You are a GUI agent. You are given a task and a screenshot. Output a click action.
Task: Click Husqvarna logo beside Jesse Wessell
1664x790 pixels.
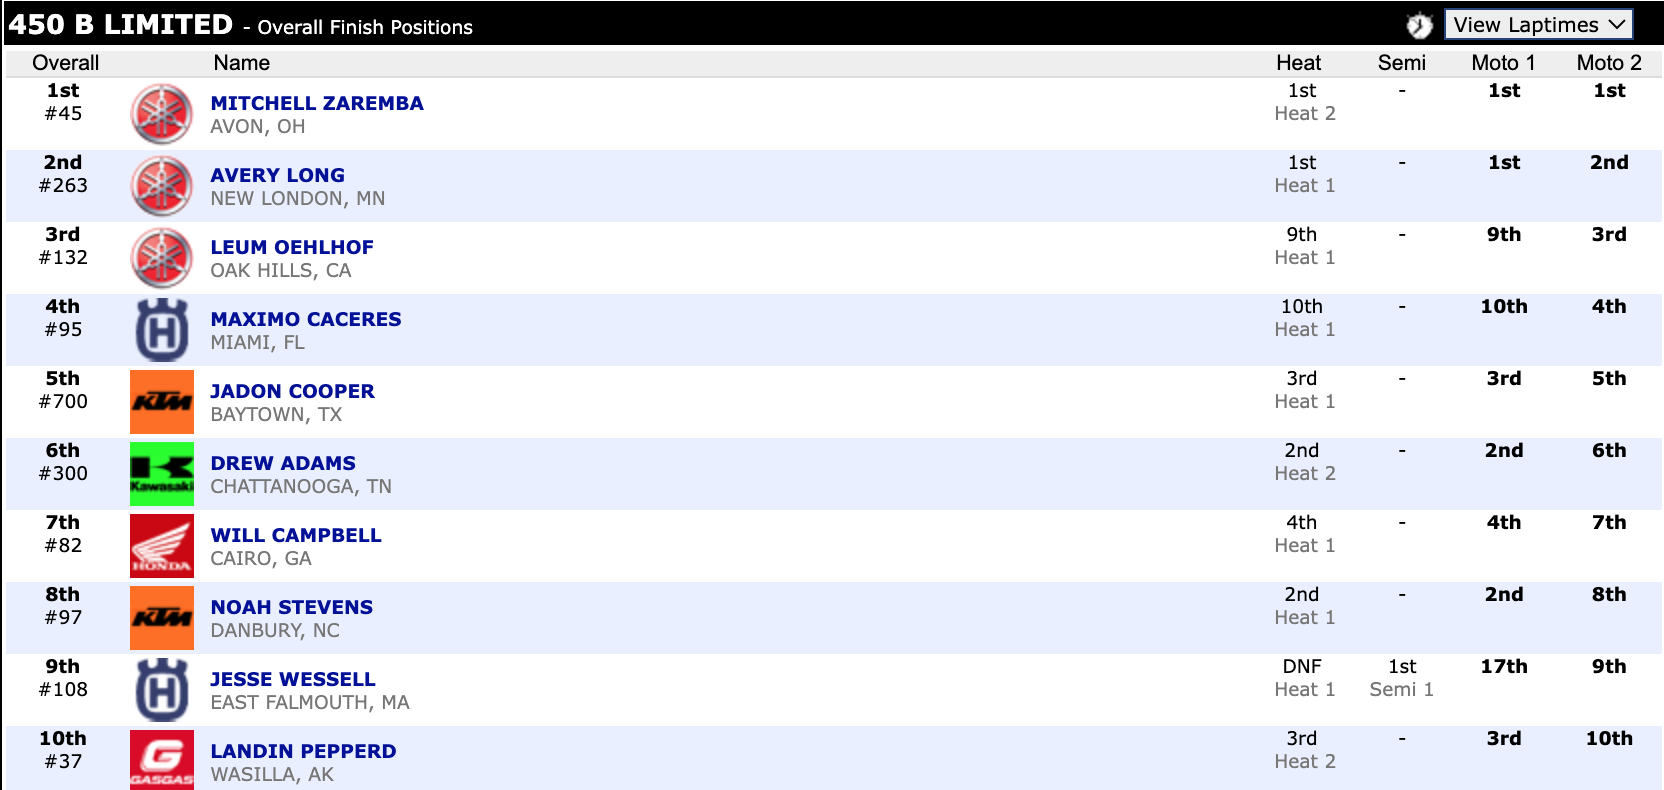click(162, 690)
